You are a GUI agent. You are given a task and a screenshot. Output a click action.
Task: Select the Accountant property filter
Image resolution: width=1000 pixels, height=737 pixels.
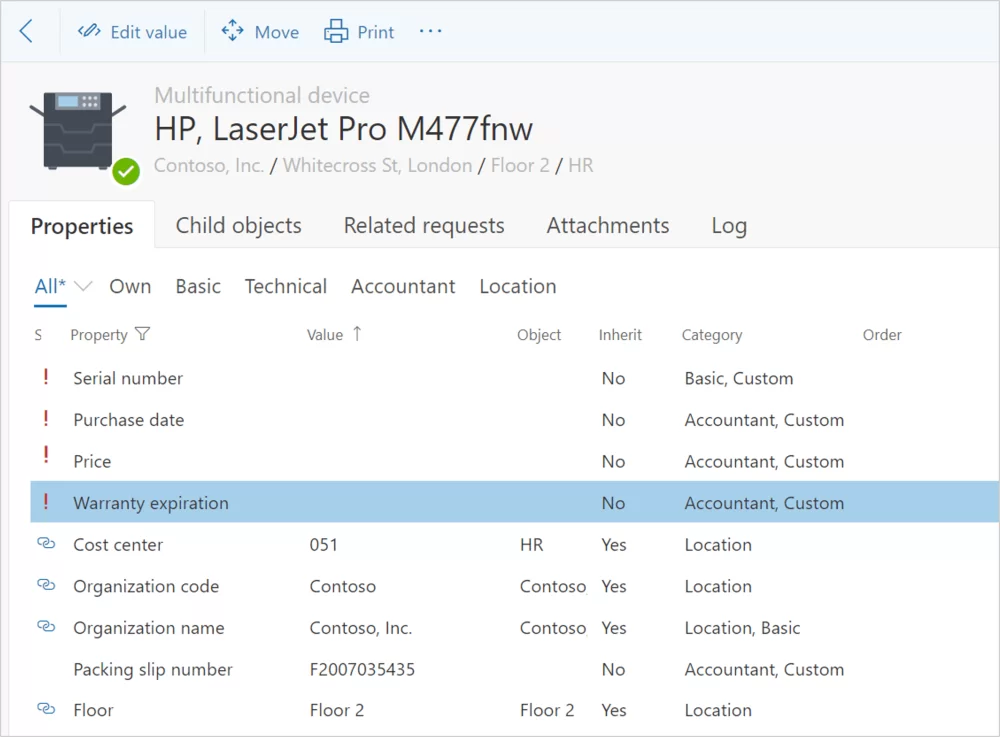403,287
